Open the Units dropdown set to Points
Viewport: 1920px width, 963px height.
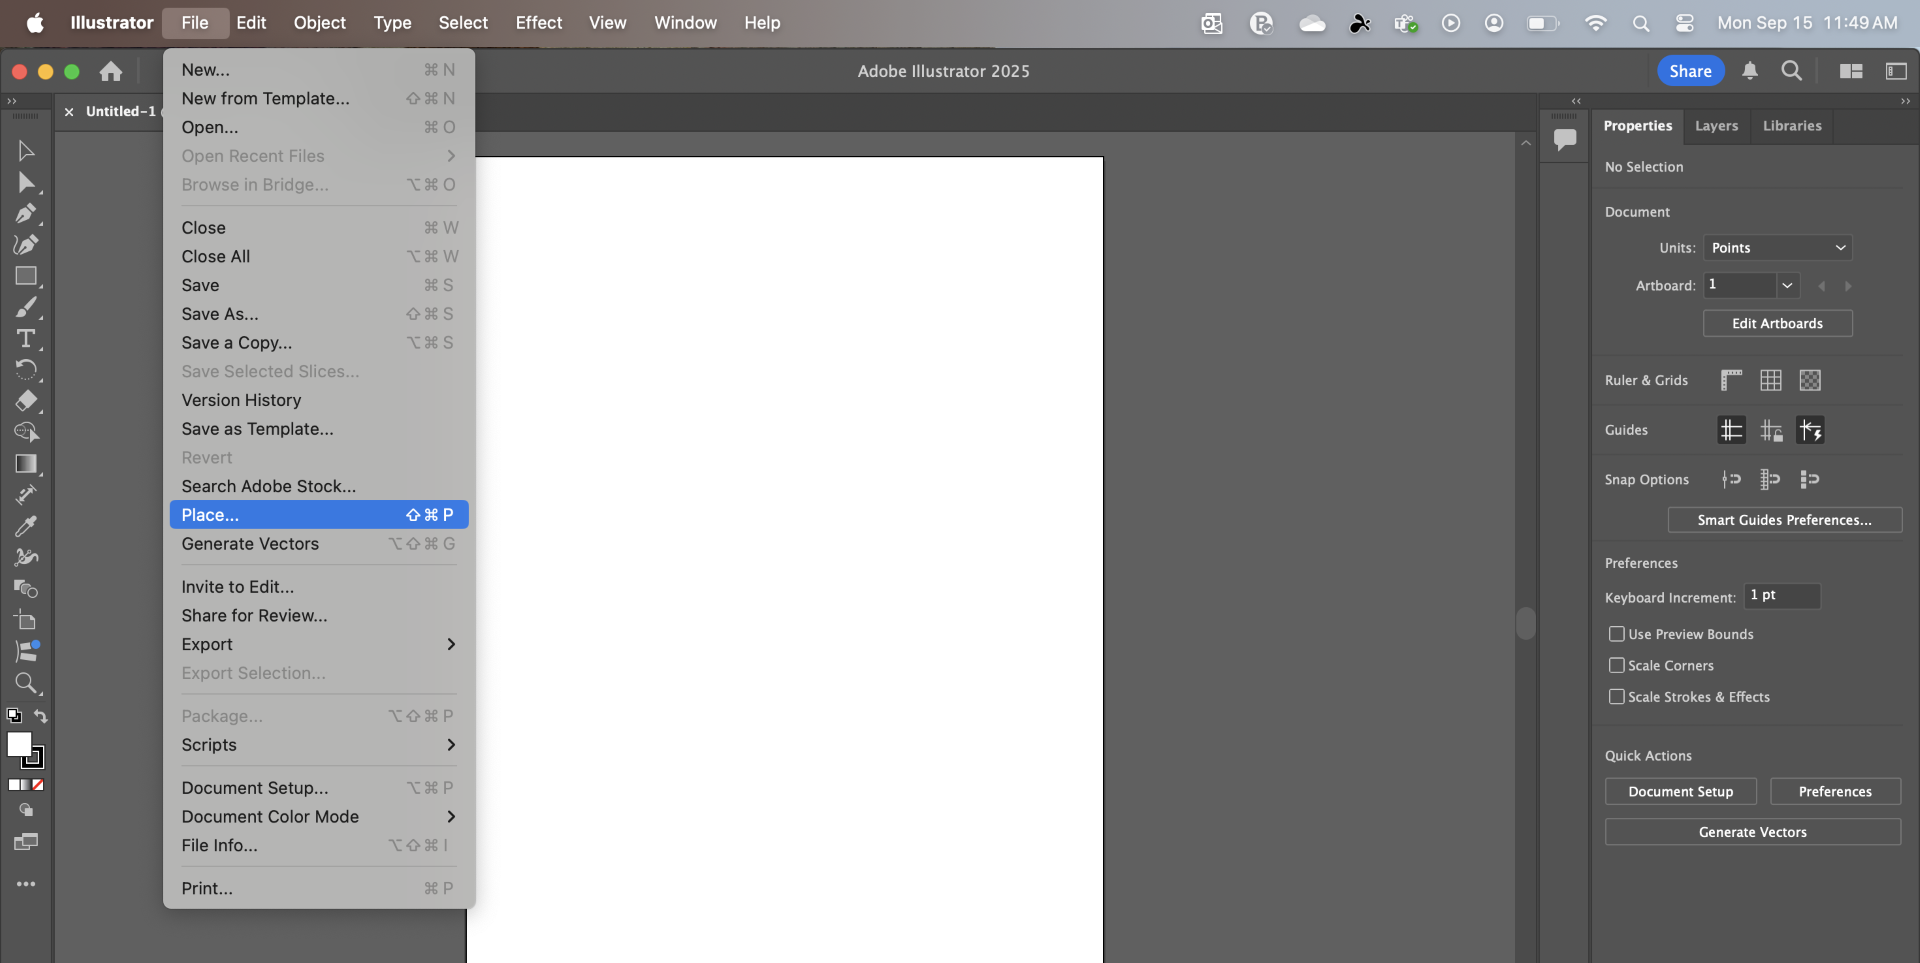[x=1777, y=248]
